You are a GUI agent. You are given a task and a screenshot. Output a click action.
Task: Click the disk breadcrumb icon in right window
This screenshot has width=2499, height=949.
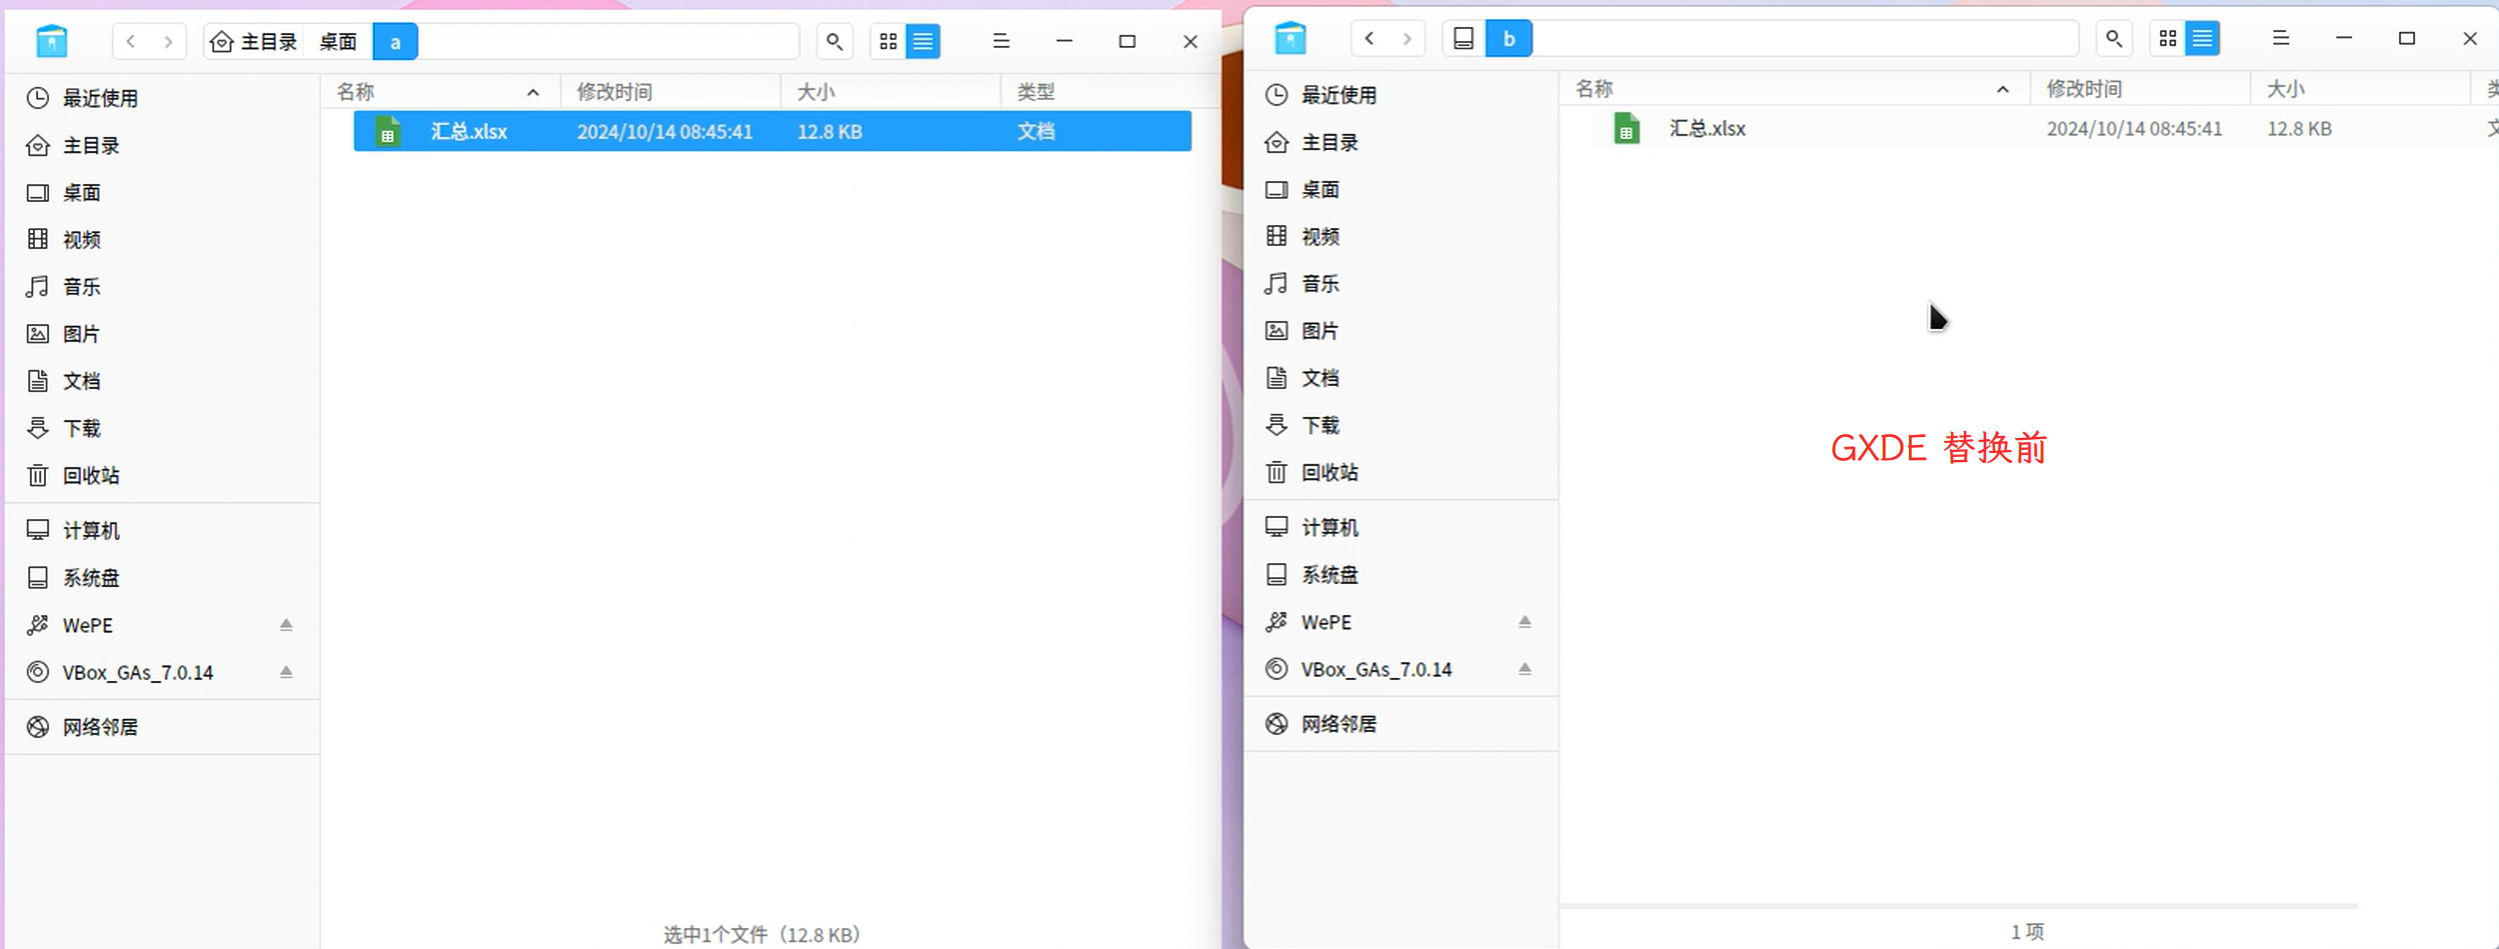pos(1464,38)
